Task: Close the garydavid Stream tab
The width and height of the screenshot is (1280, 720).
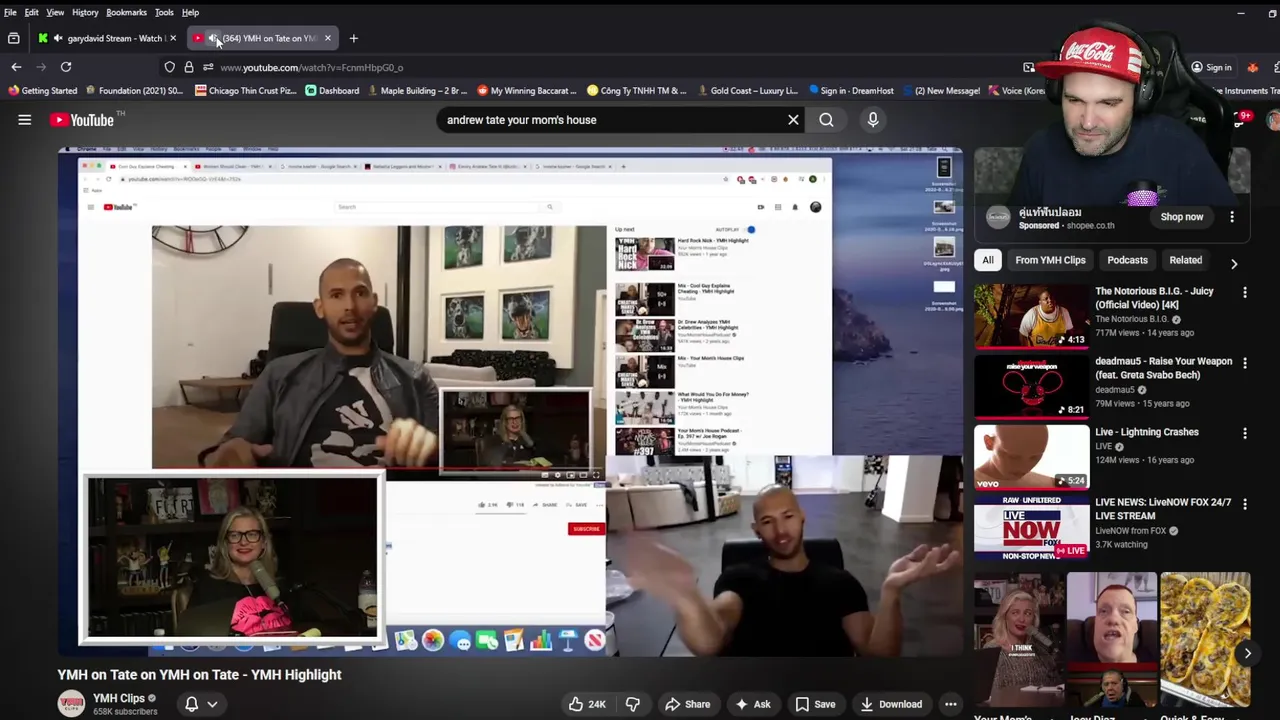Action: pyautogui.click(x=173, y=38)
